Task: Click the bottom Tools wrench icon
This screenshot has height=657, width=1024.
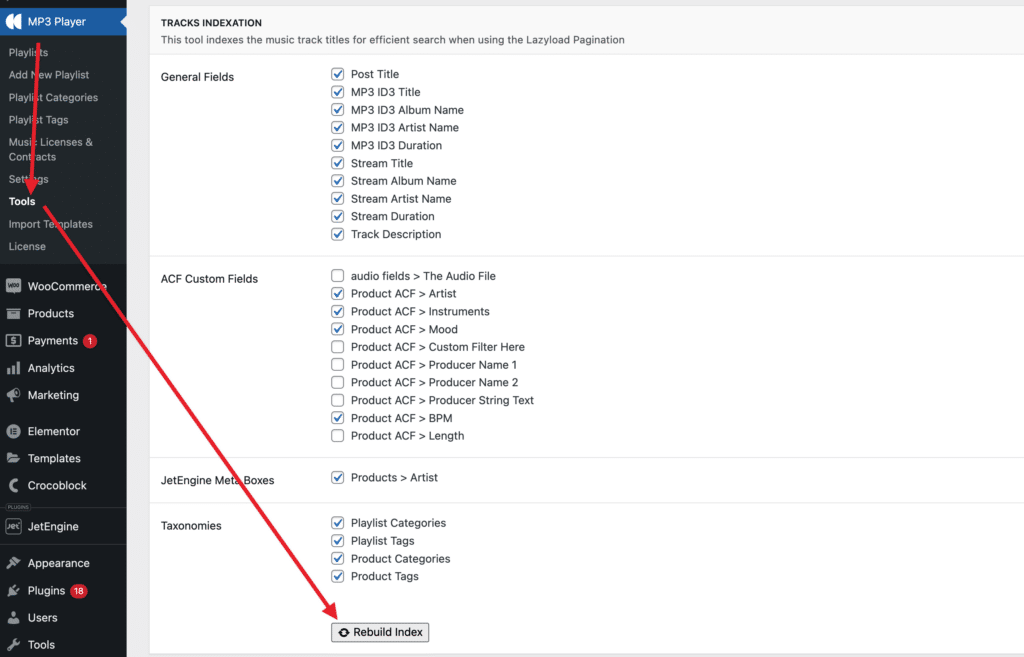Action: (x=13, y=645)
